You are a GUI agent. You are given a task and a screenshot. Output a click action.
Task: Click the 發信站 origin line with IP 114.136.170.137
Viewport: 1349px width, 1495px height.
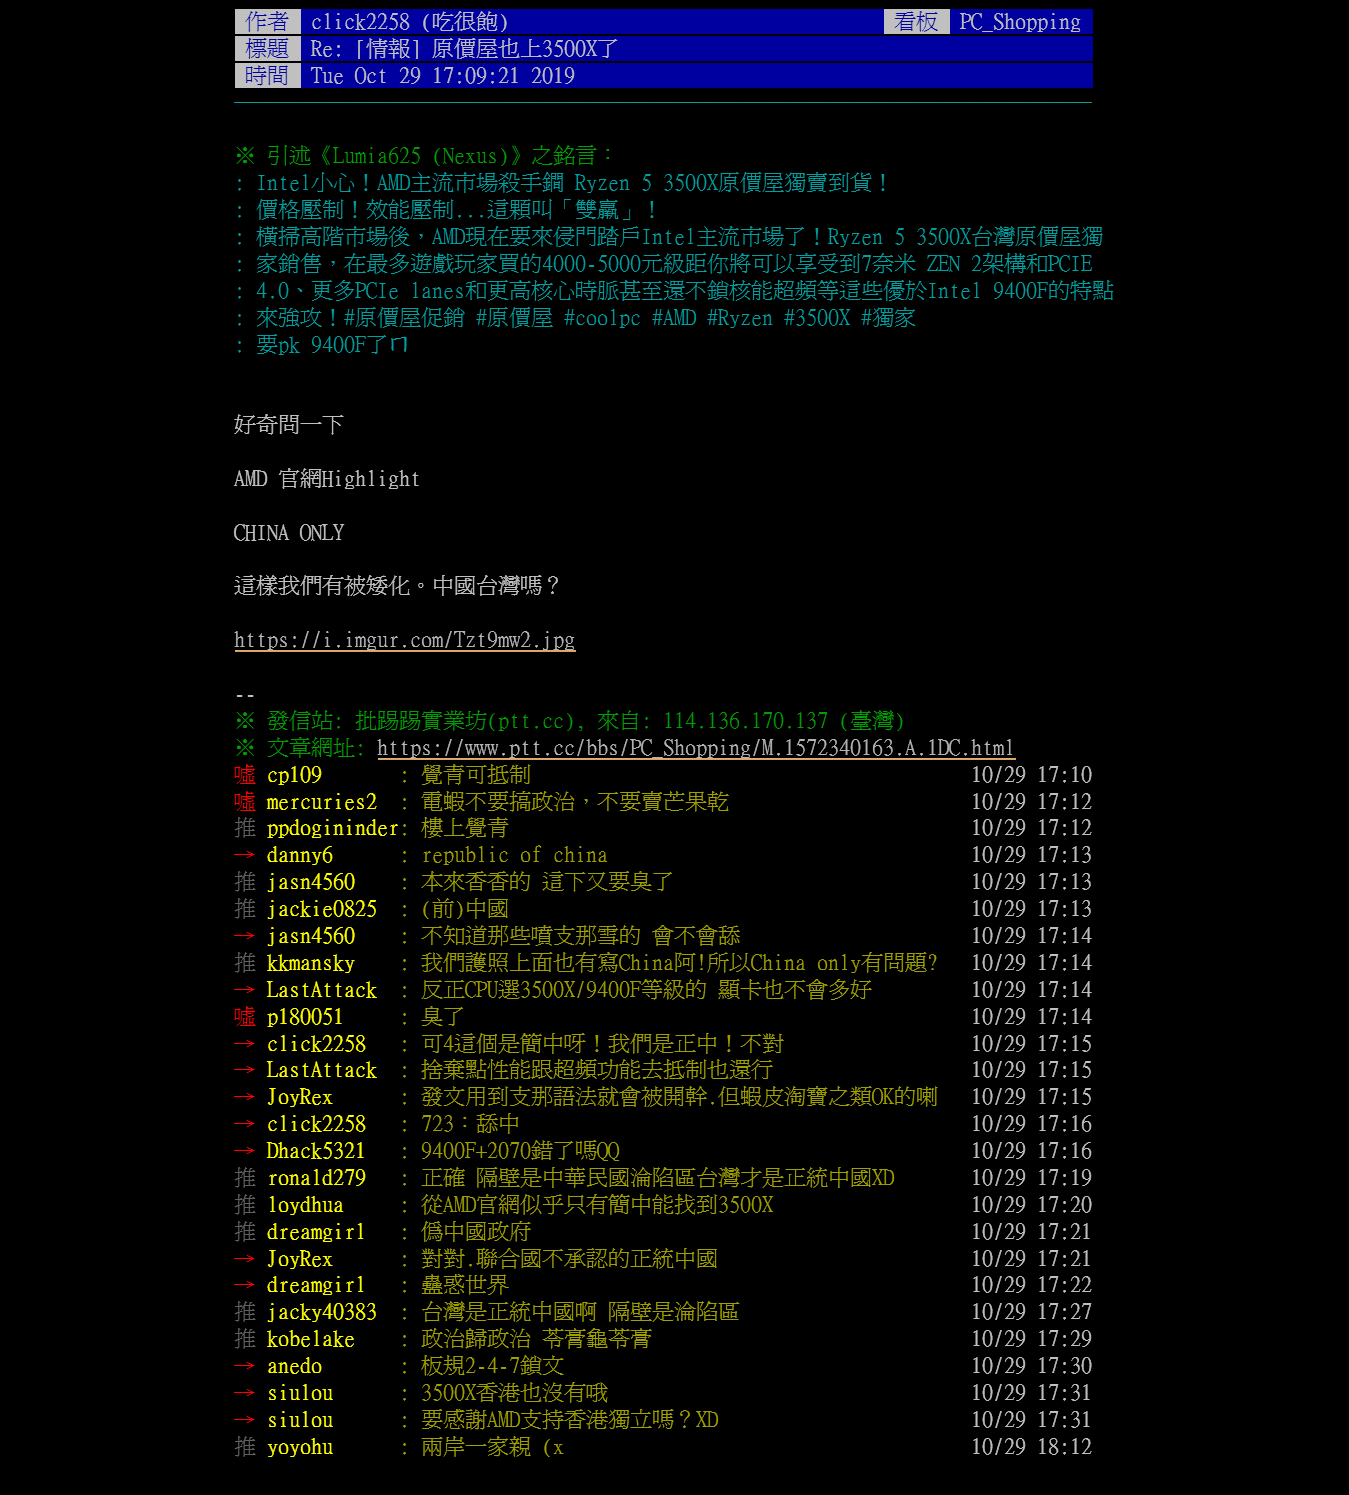pos(570,721)
